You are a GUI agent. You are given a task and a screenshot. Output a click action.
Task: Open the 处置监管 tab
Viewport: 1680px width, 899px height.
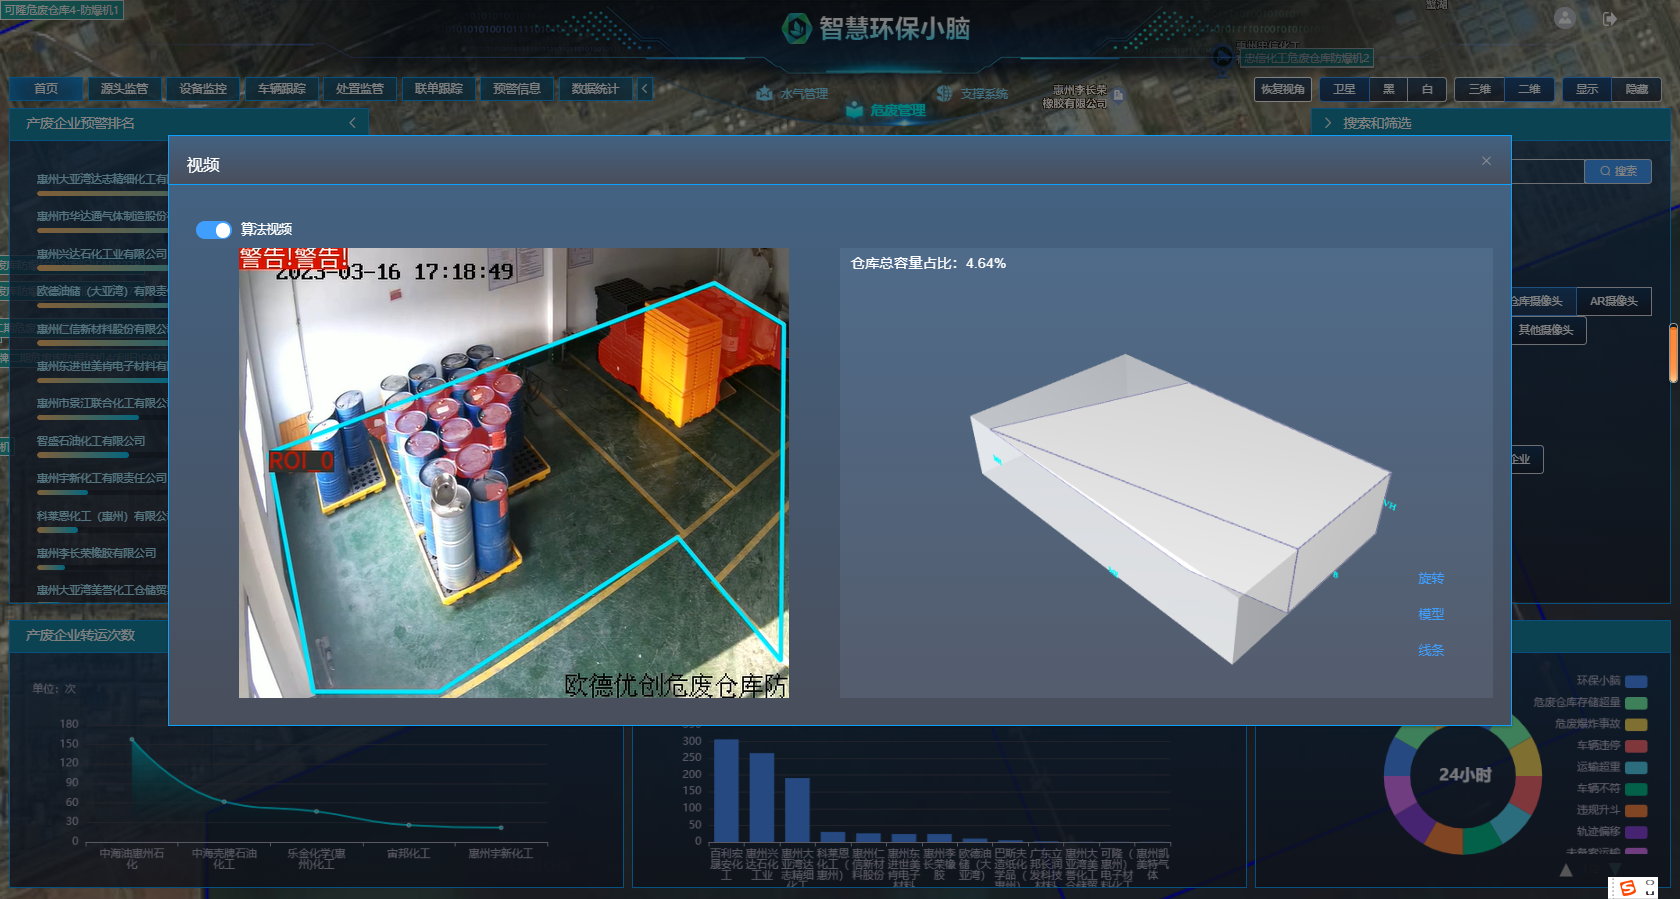360,89
